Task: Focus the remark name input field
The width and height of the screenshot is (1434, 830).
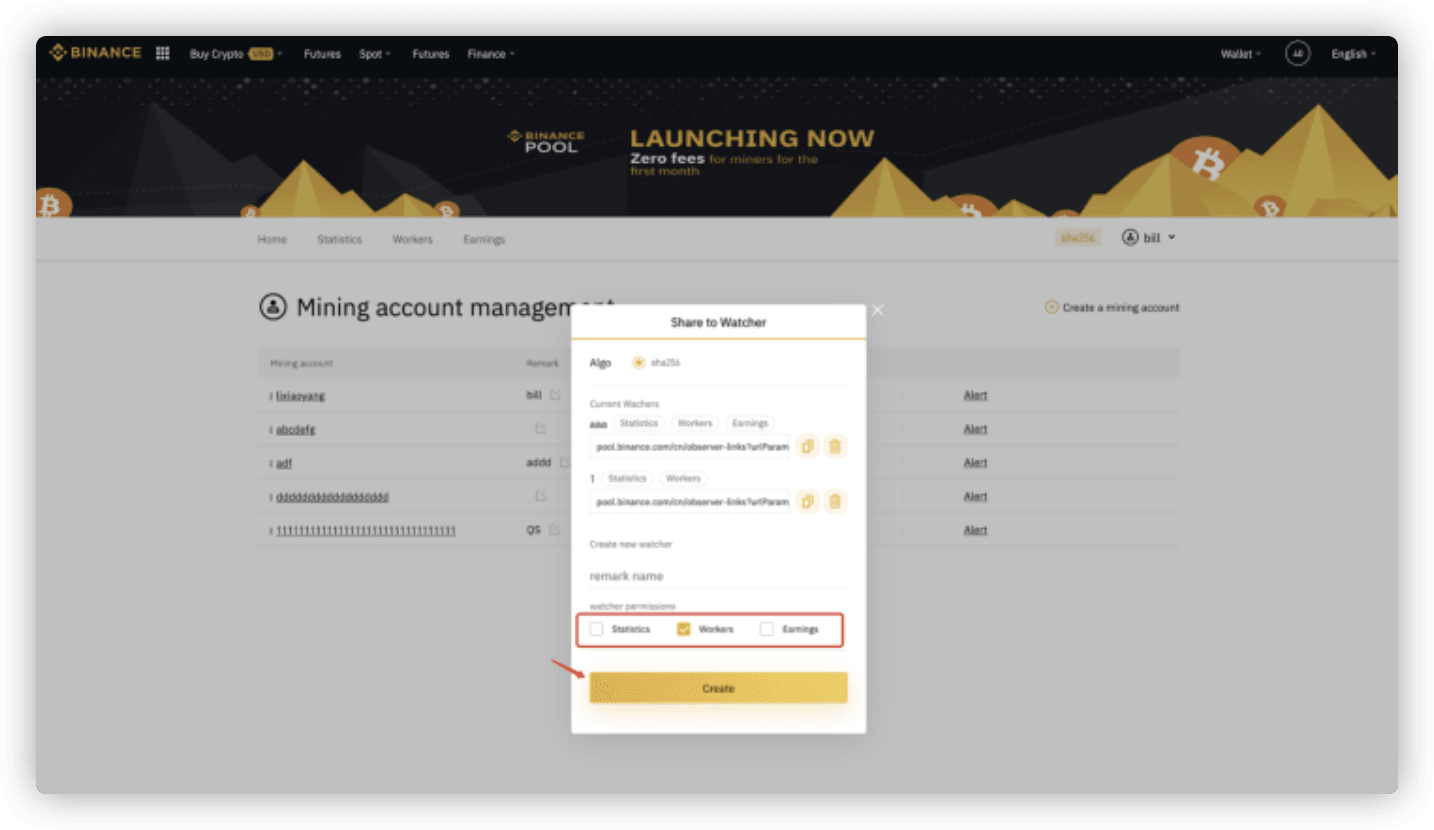Action: (x=718, y=576)
